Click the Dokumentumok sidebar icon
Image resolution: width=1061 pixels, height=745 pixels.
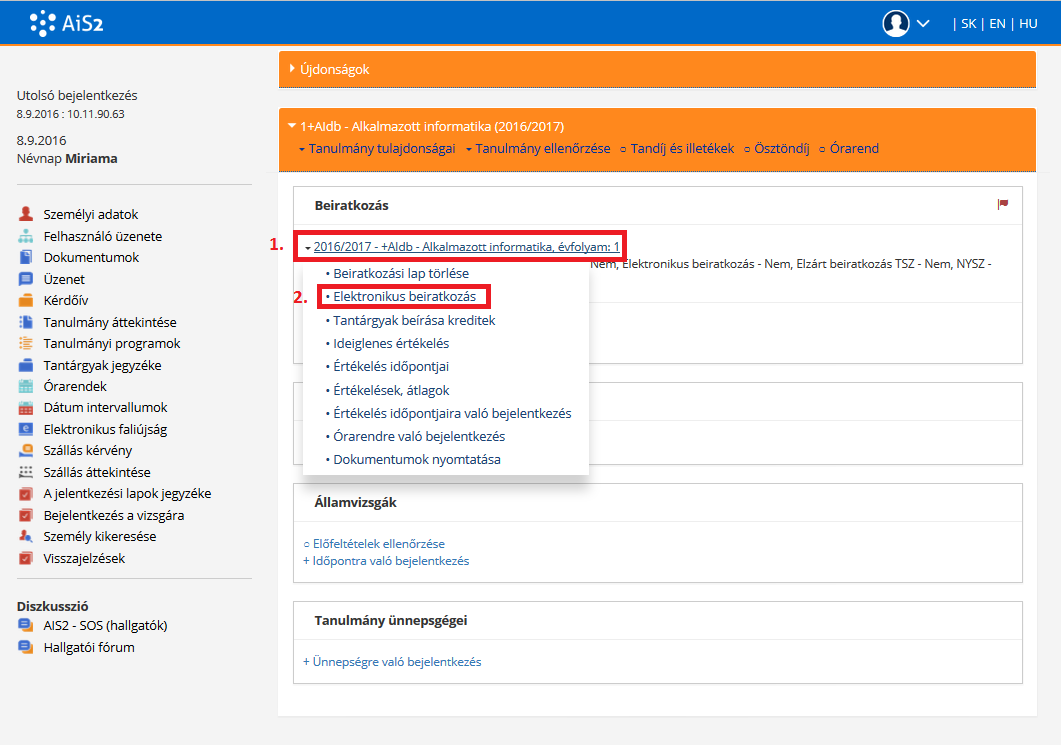point(26,258)
